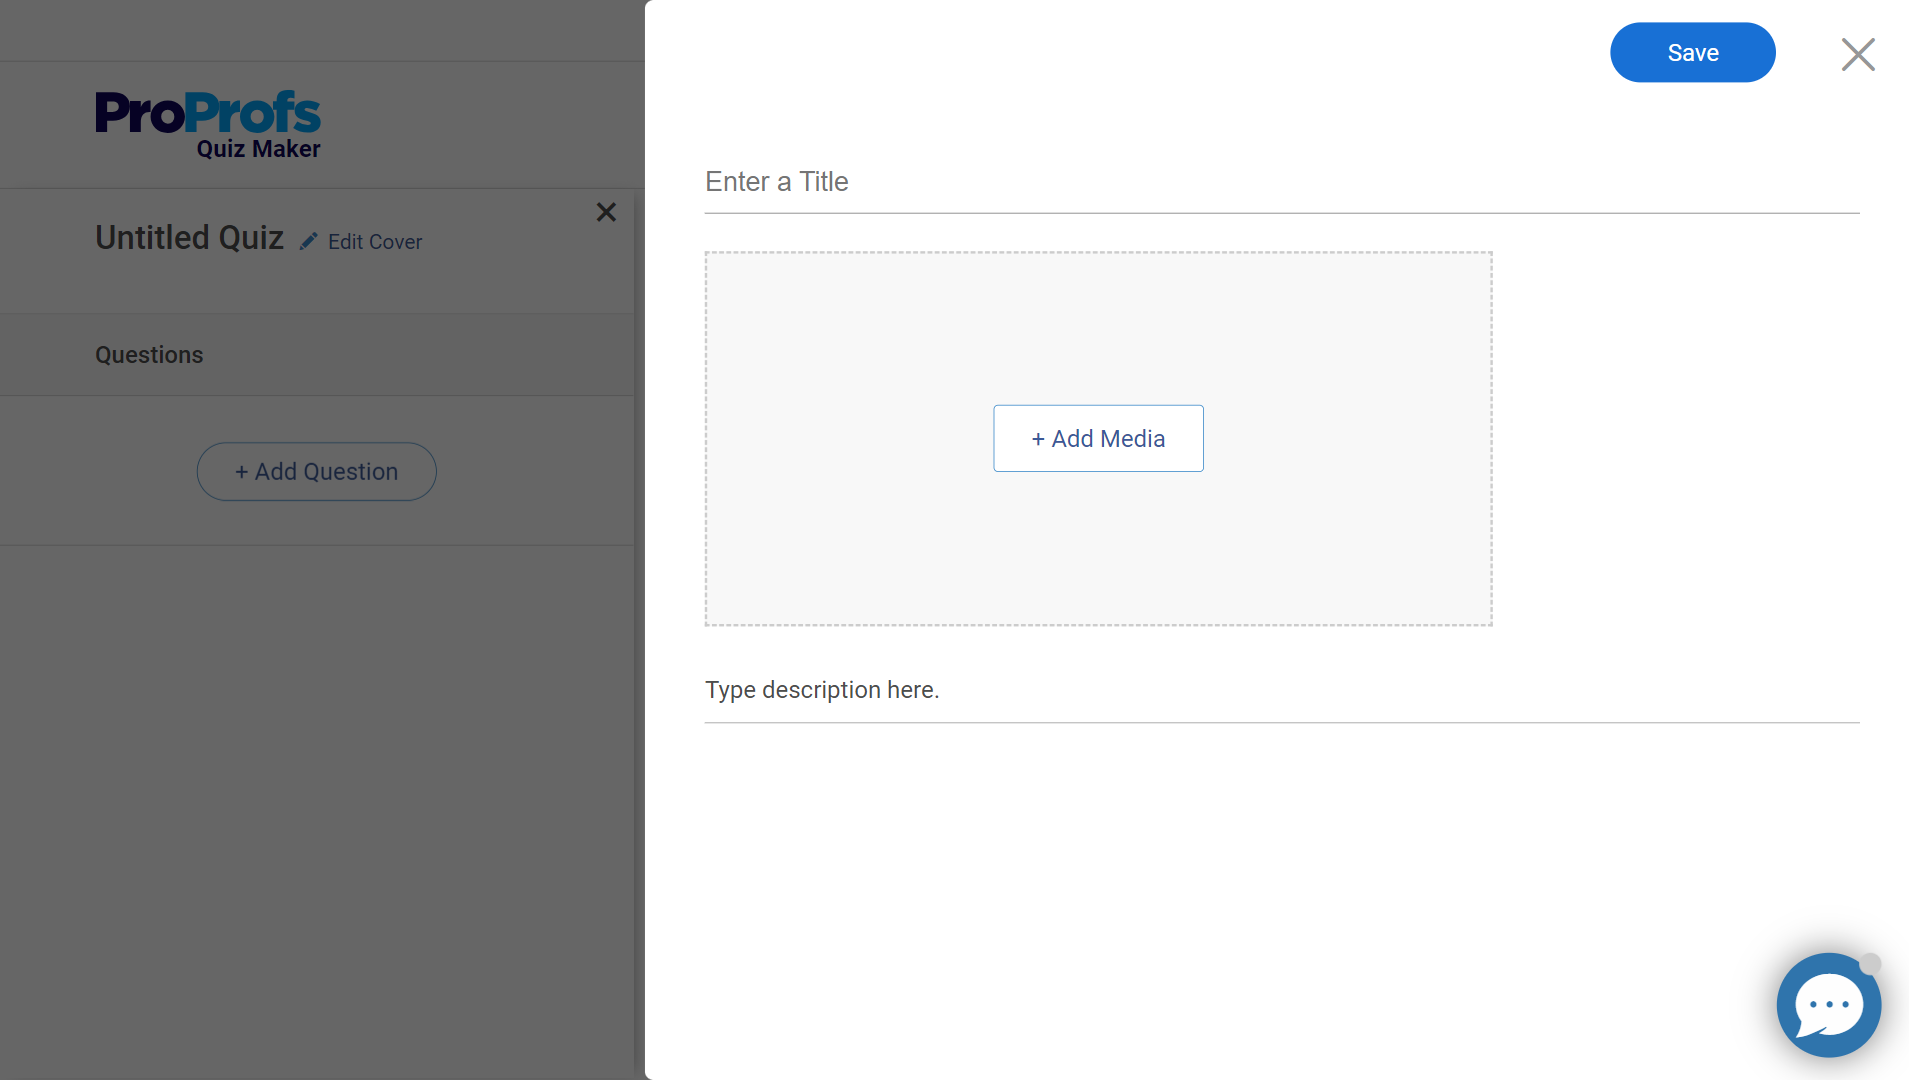
Task: Open the Edit Cover link
Action: click(374, 242)
